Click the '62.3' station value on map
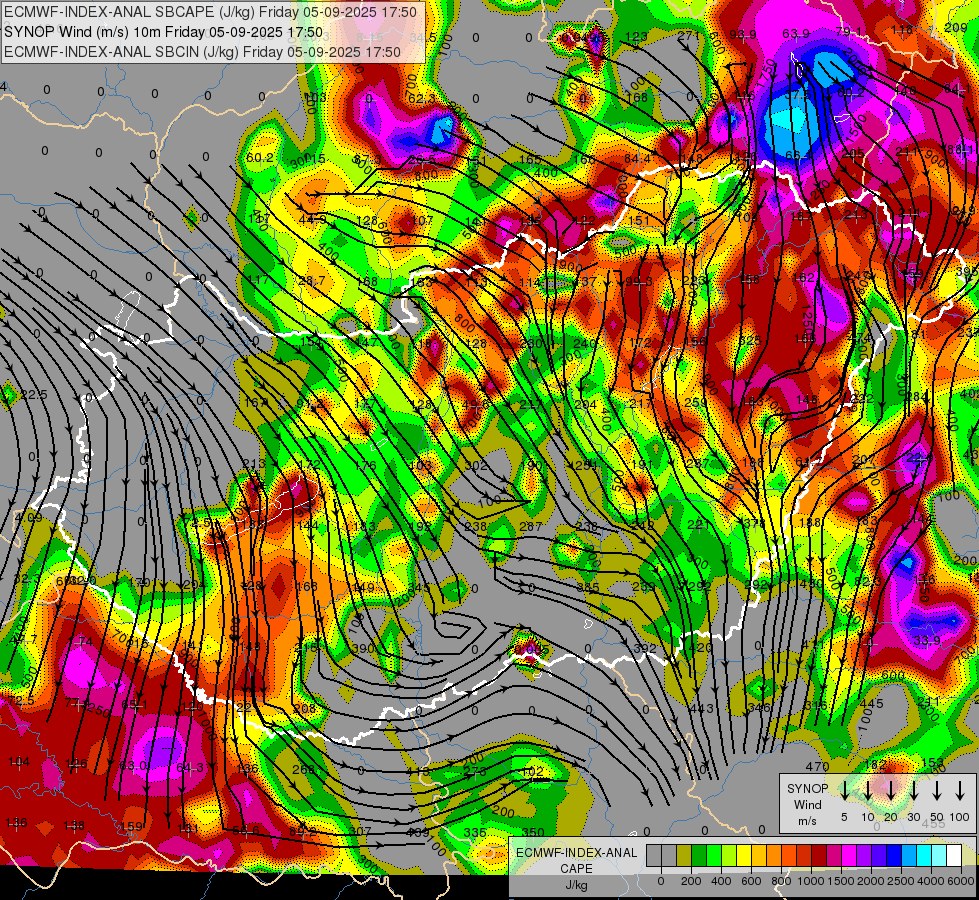Image resolution: width=979 pixels, height=900 pixels. [x=421, y=99]
